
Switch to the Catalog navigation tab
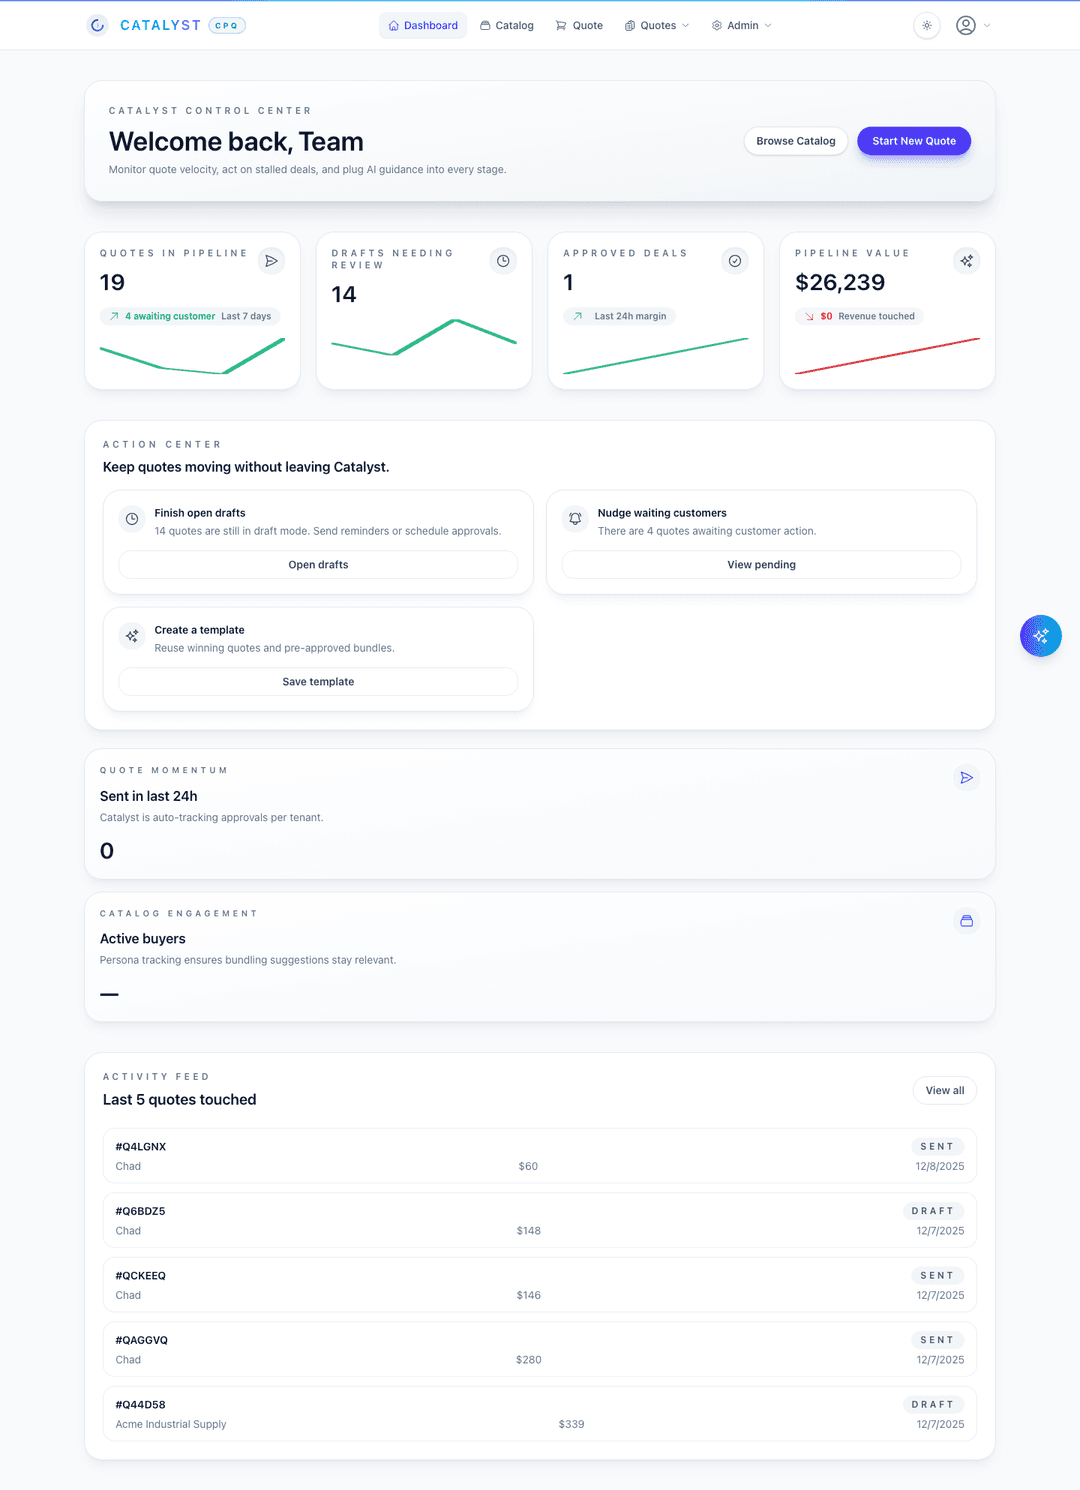pos(507,25)
